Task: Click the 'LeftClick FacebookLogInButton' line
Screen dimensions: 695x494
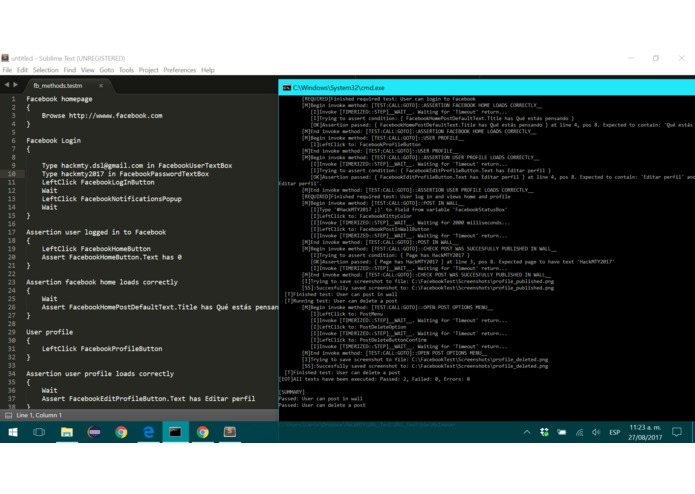Action: (98, 182)
